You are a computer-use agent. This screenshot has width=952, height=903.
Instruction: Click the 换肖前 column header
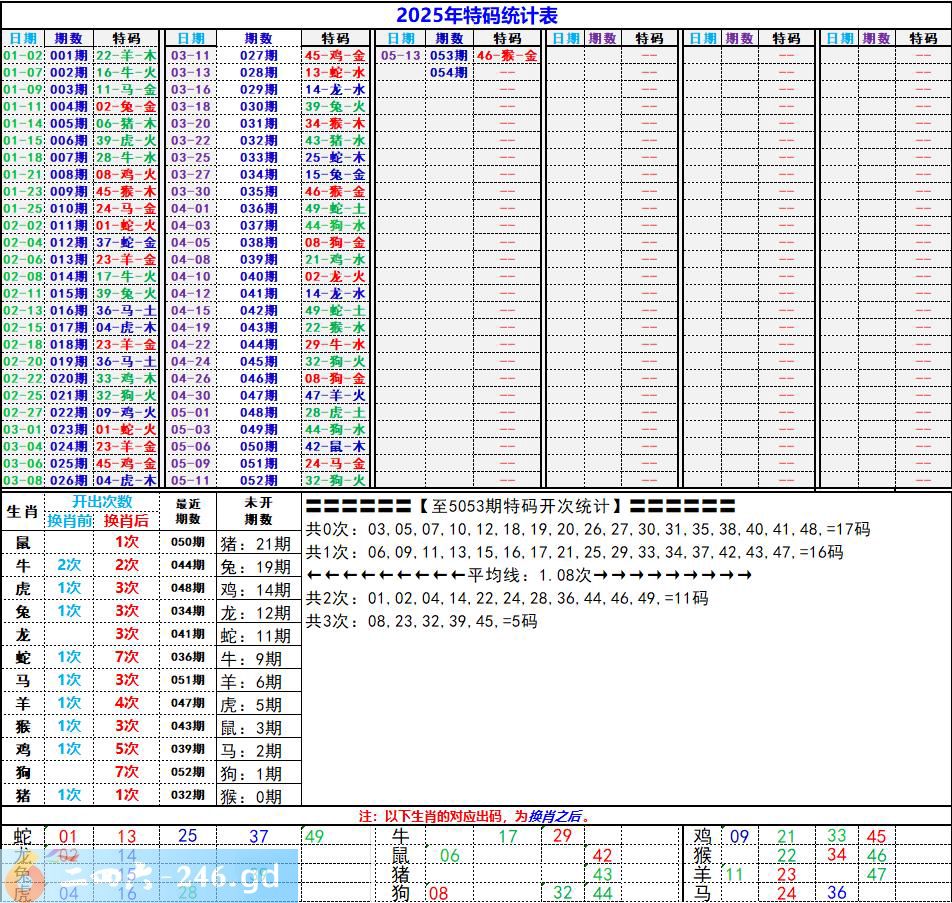coord(70,520)
